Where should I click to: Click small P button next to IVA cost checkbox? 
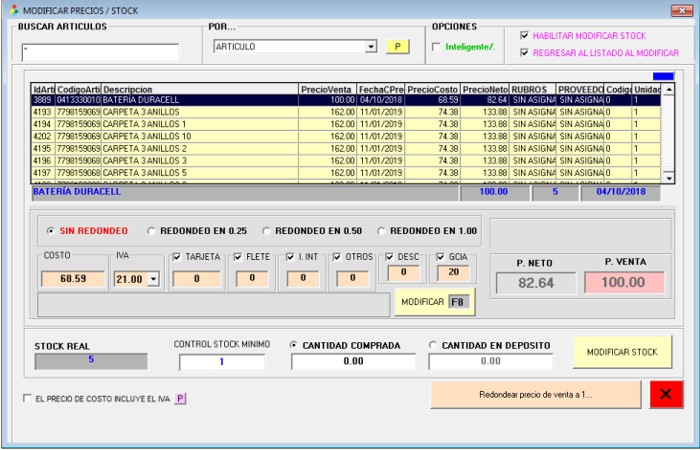point(181,398)
